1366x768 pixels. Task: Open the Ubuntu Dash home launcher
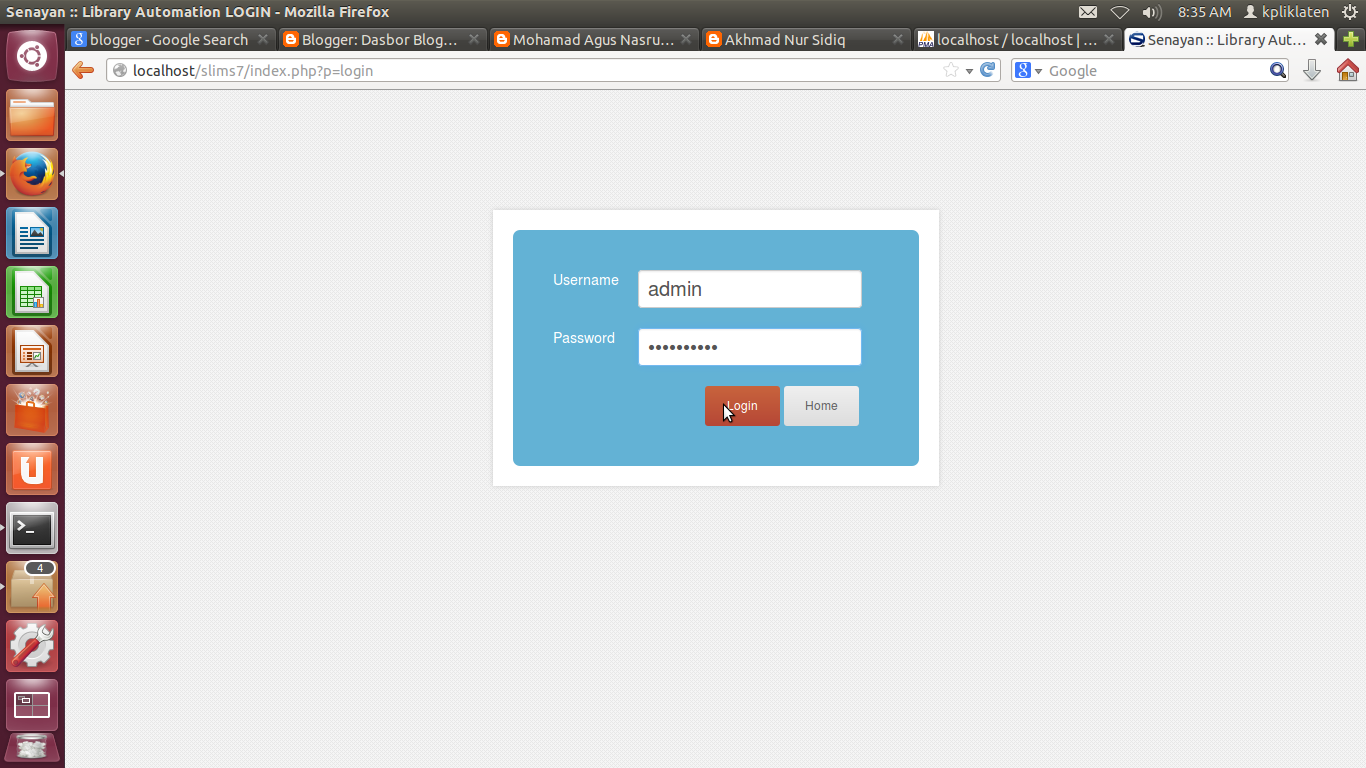(x=32, y=56)
